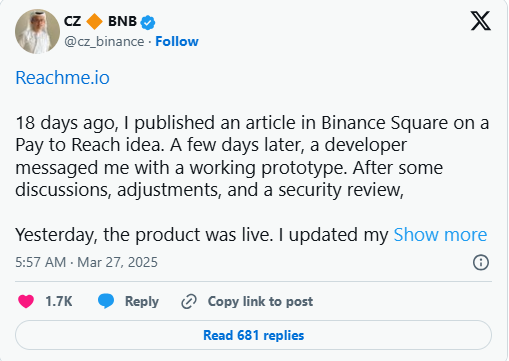Expand the post with Show more
Screen dimensions: 509x361
point(440,235)
